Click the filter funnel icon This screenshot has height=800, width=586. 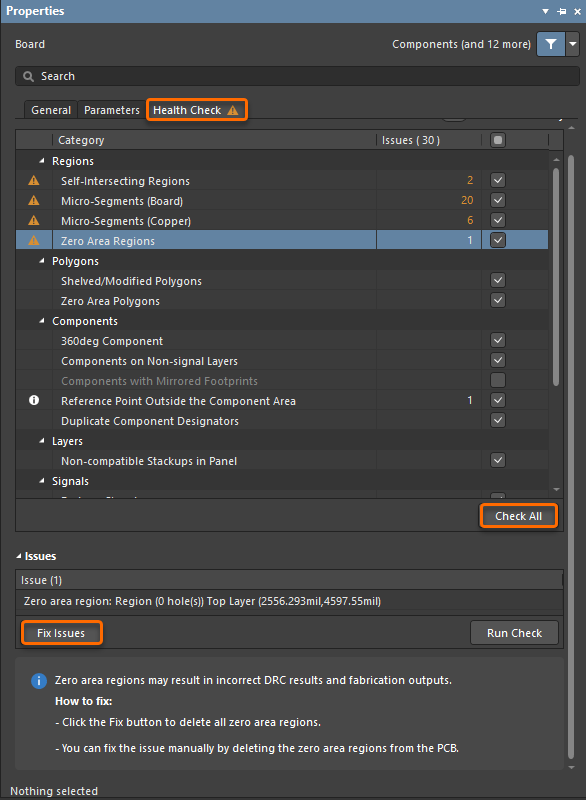pos(551,44)
